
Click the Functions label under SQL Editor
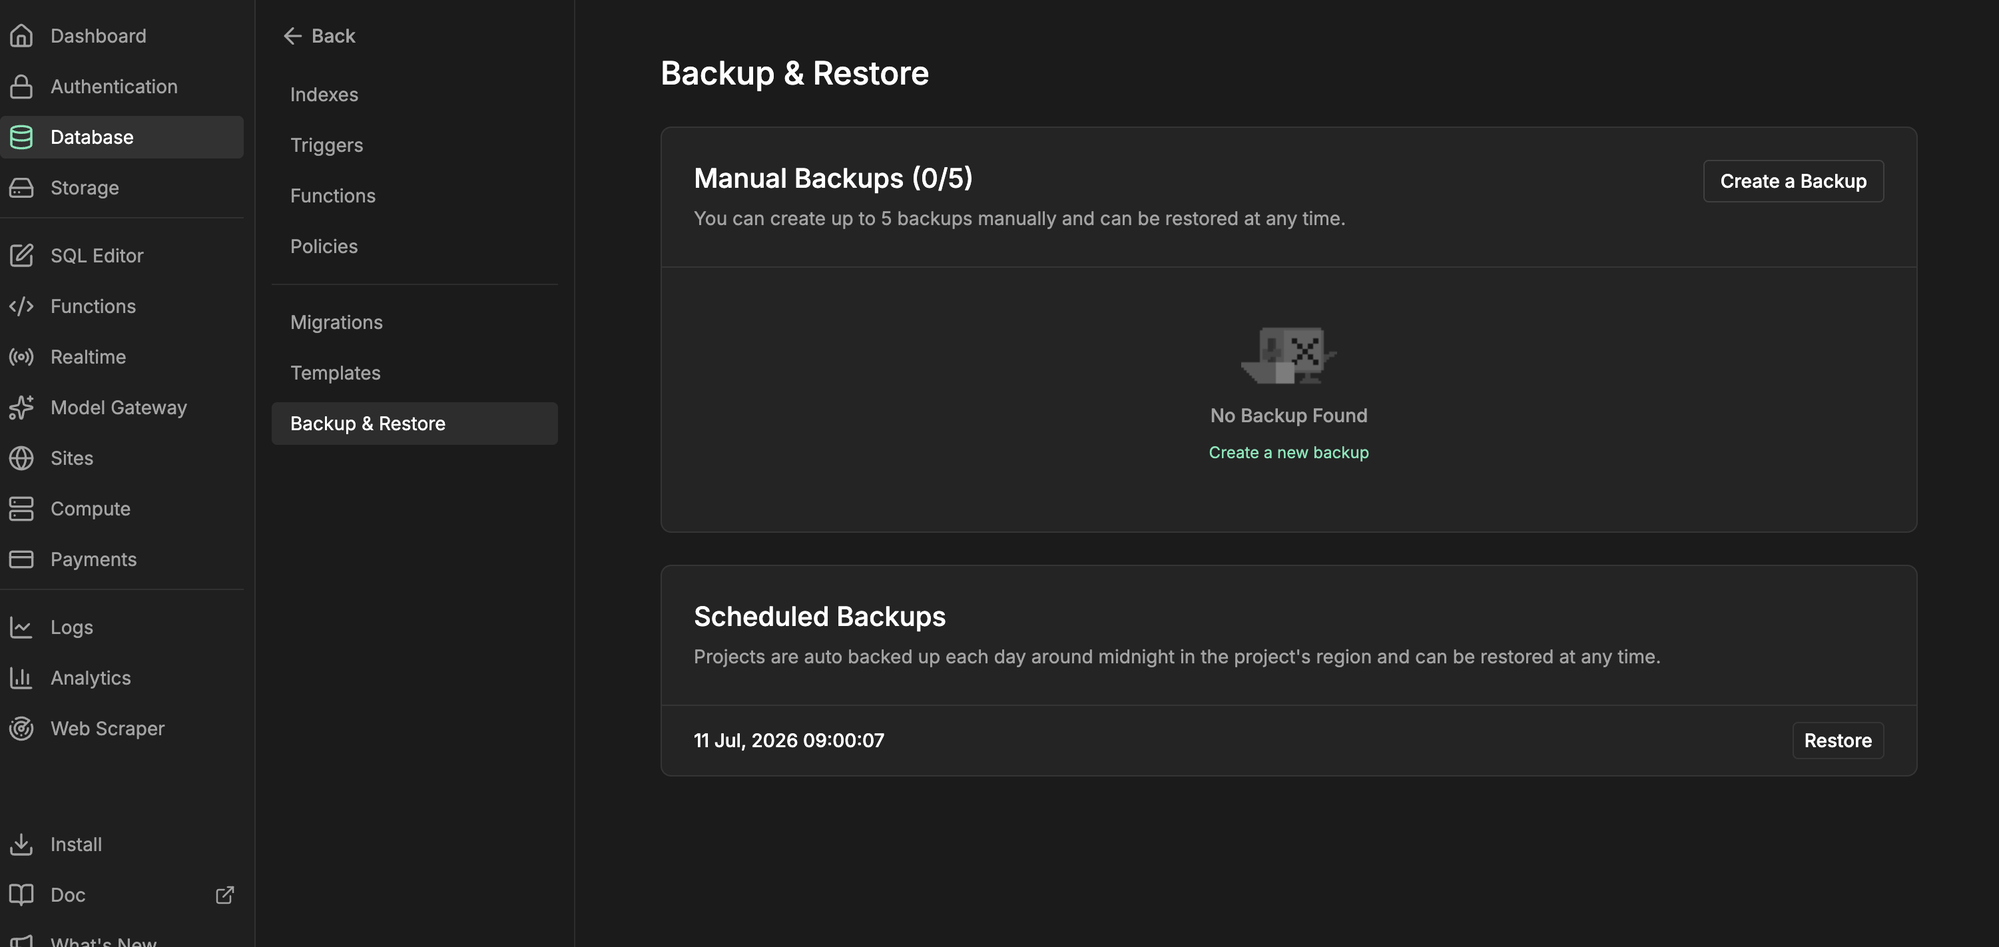click(93, 306)
